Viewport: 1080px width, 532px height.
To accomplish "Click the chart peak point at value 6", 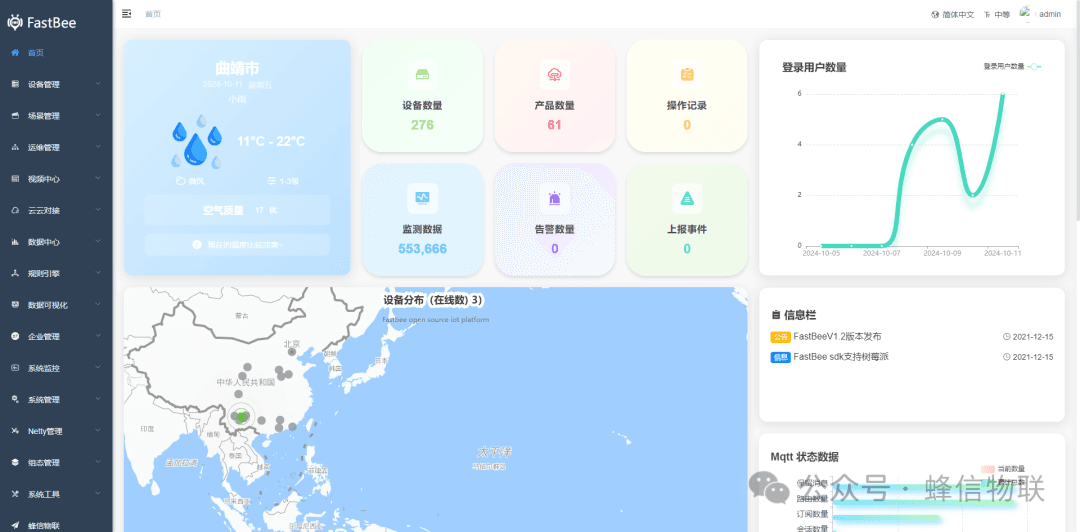I will click(1002, 94).
